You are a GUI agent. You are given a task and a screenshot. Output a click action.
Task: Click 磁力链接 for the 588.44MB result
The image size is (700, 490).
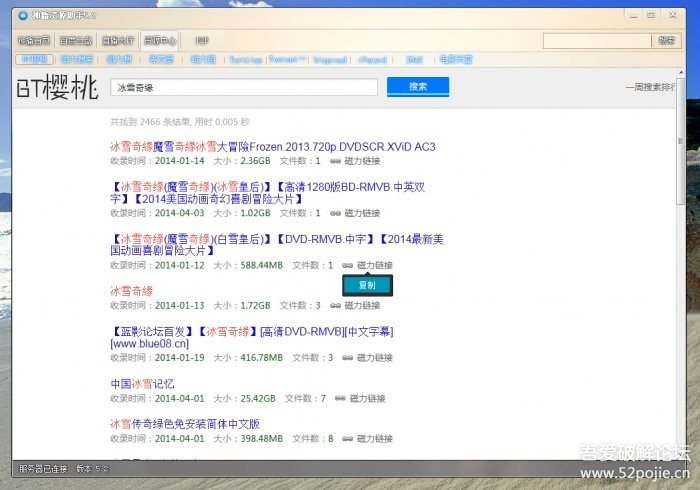click(x=375, y=266)
